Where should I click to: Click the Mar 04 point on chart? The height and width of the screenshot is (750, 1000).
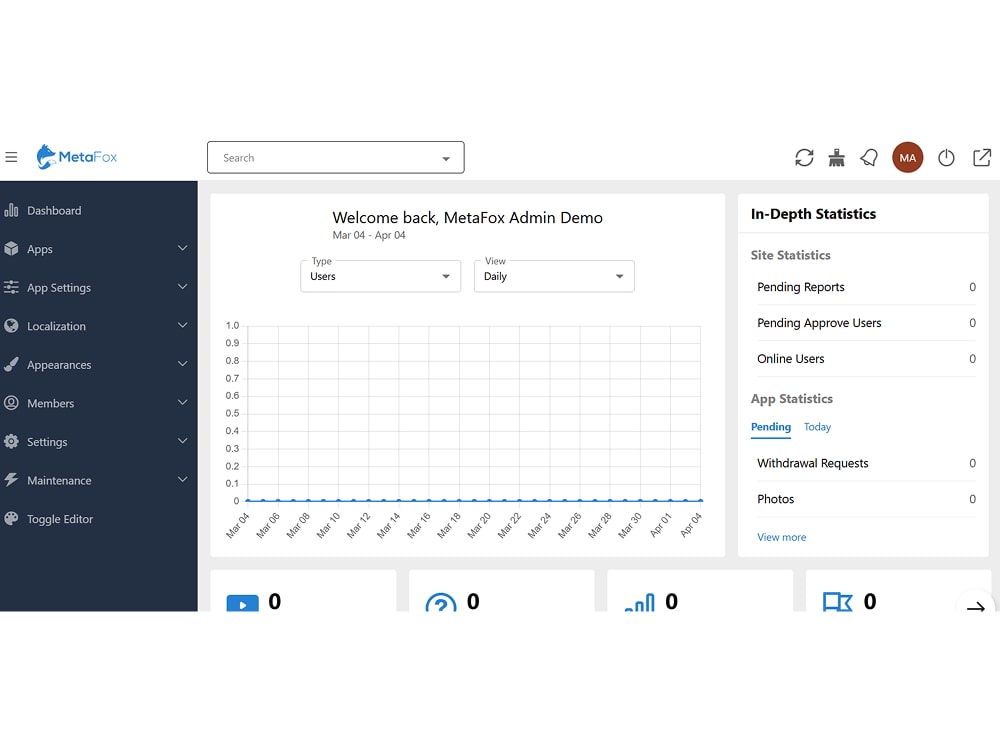click(x=247, y=501)
